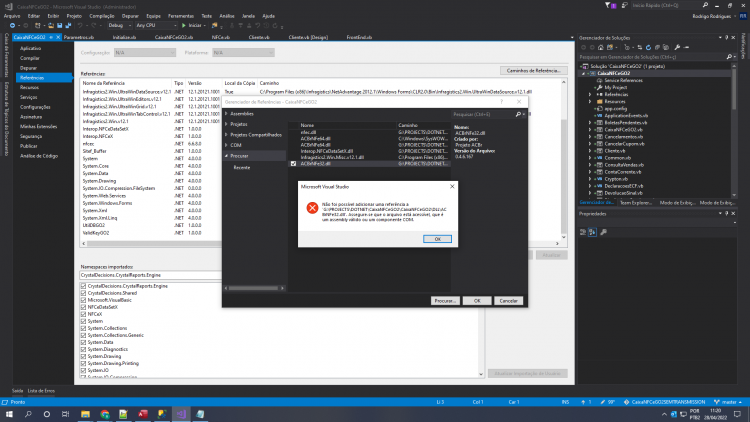This screenshot has height=422, width=750.
Task: Expand the Assemblies category in Reference Manager
Action: coord(226,113)
